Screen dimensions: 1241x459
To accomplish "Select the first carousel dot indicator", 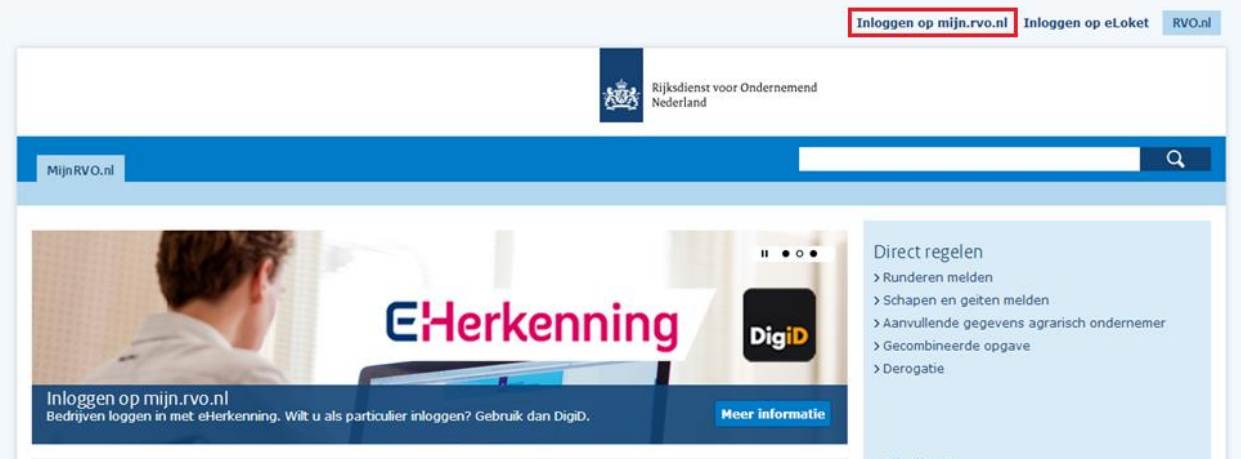I will [x=786, y=254].
